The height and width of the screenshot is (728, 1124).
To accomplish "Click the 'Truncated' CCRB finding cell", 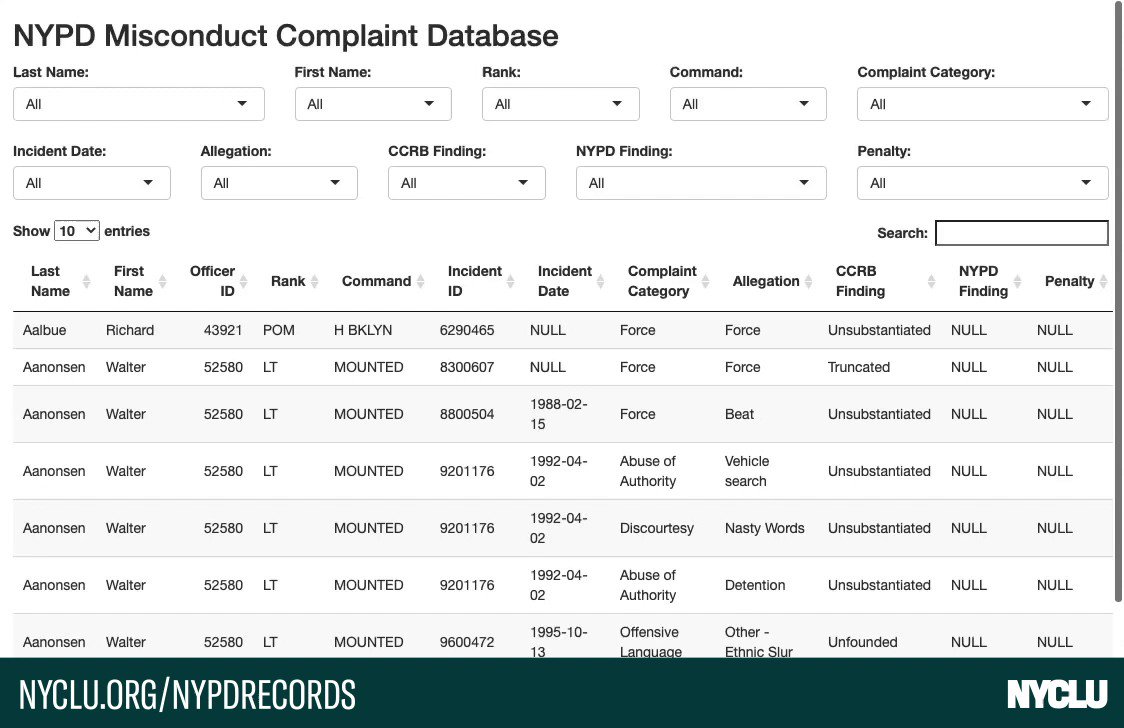I will click(x=859, y=368).
